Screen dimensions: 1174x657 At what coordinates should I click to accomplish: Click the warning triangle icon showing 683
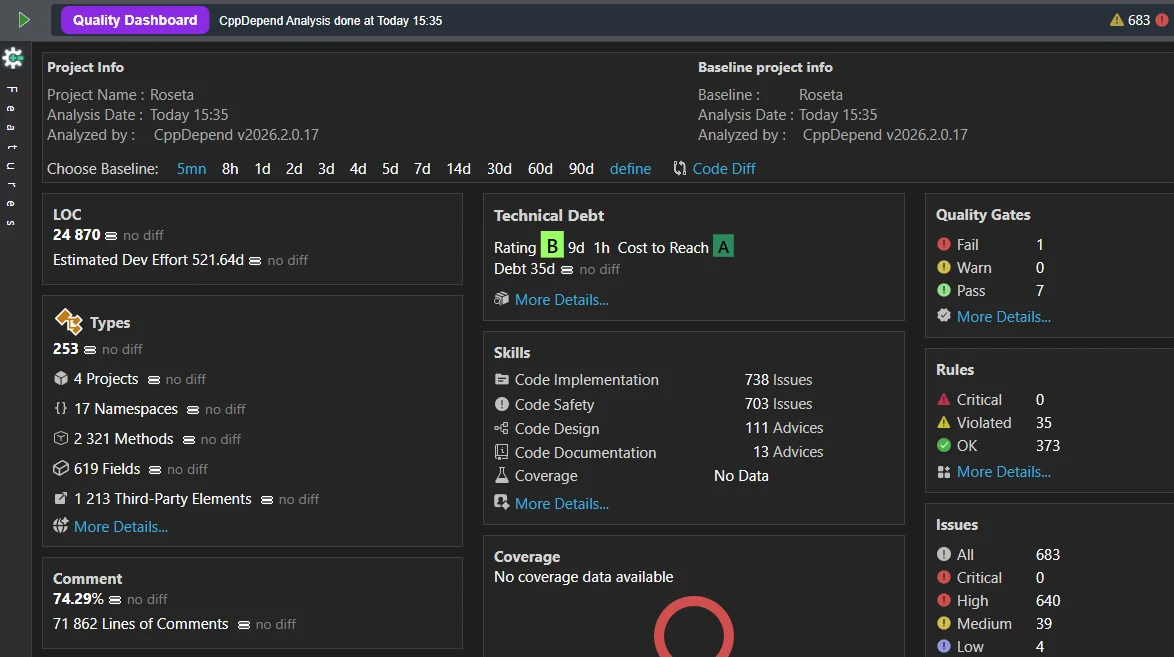[1116, 20]
